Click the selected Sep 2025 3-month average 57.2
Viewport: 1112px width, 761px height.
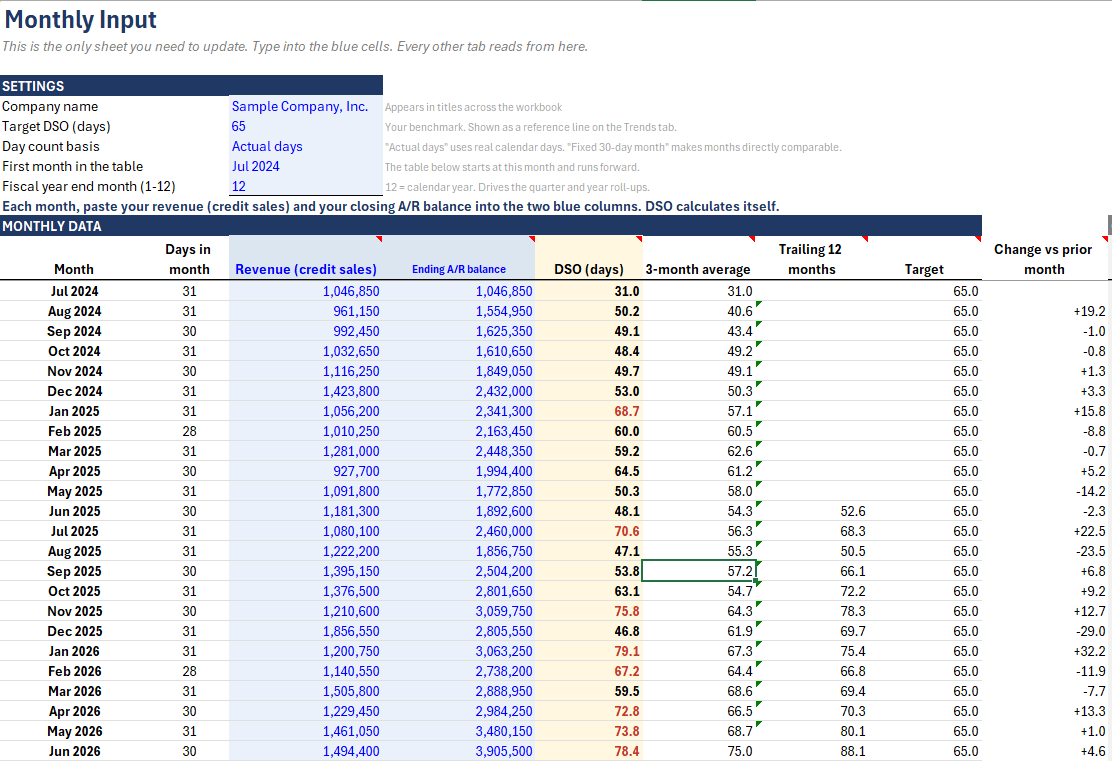699,571
